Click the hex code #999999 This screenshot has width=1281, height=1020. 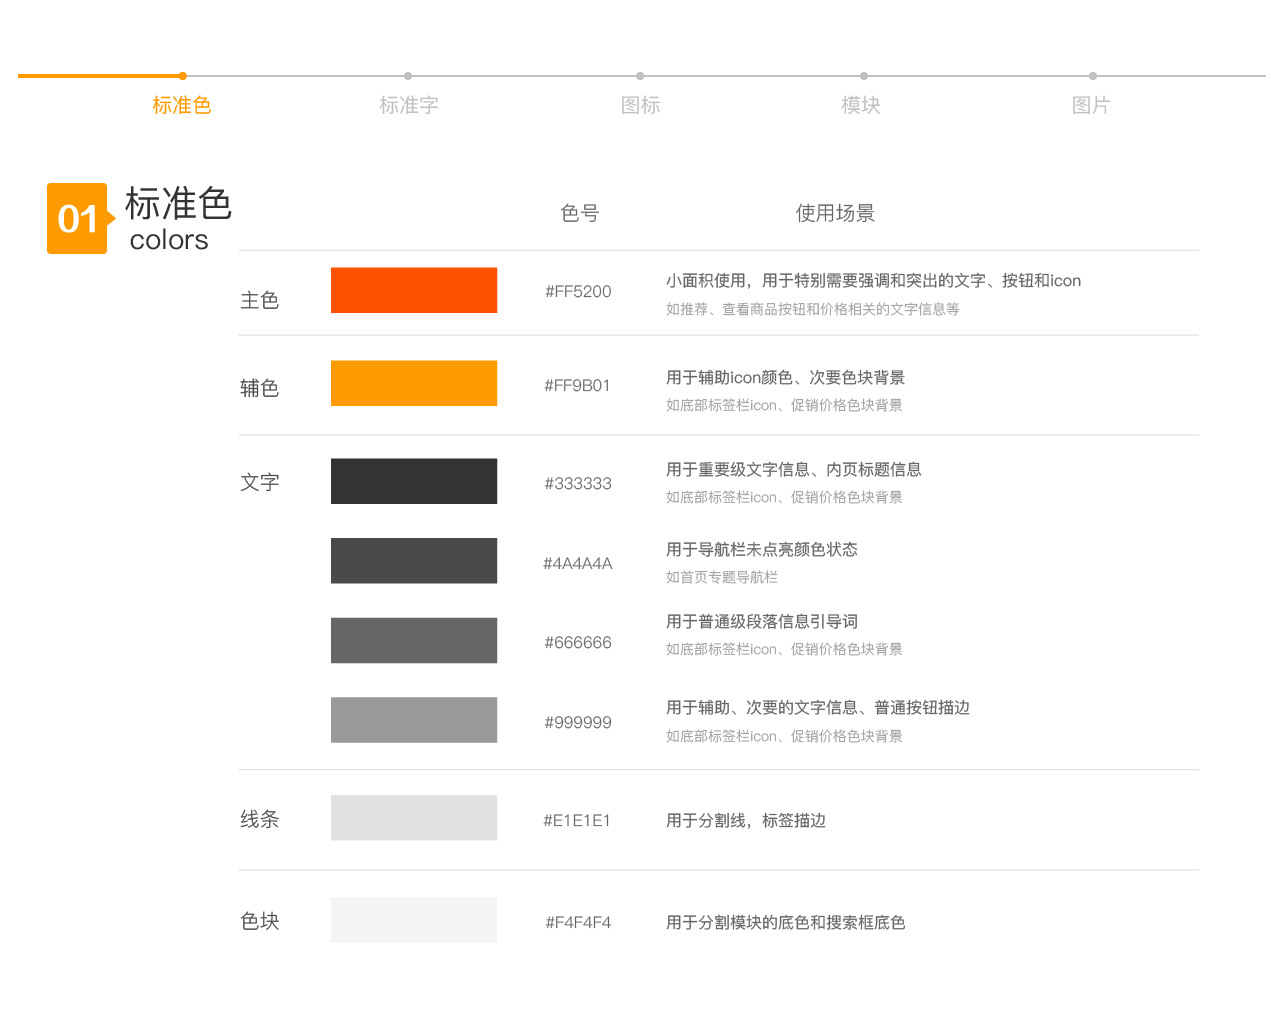pos(578,722)
